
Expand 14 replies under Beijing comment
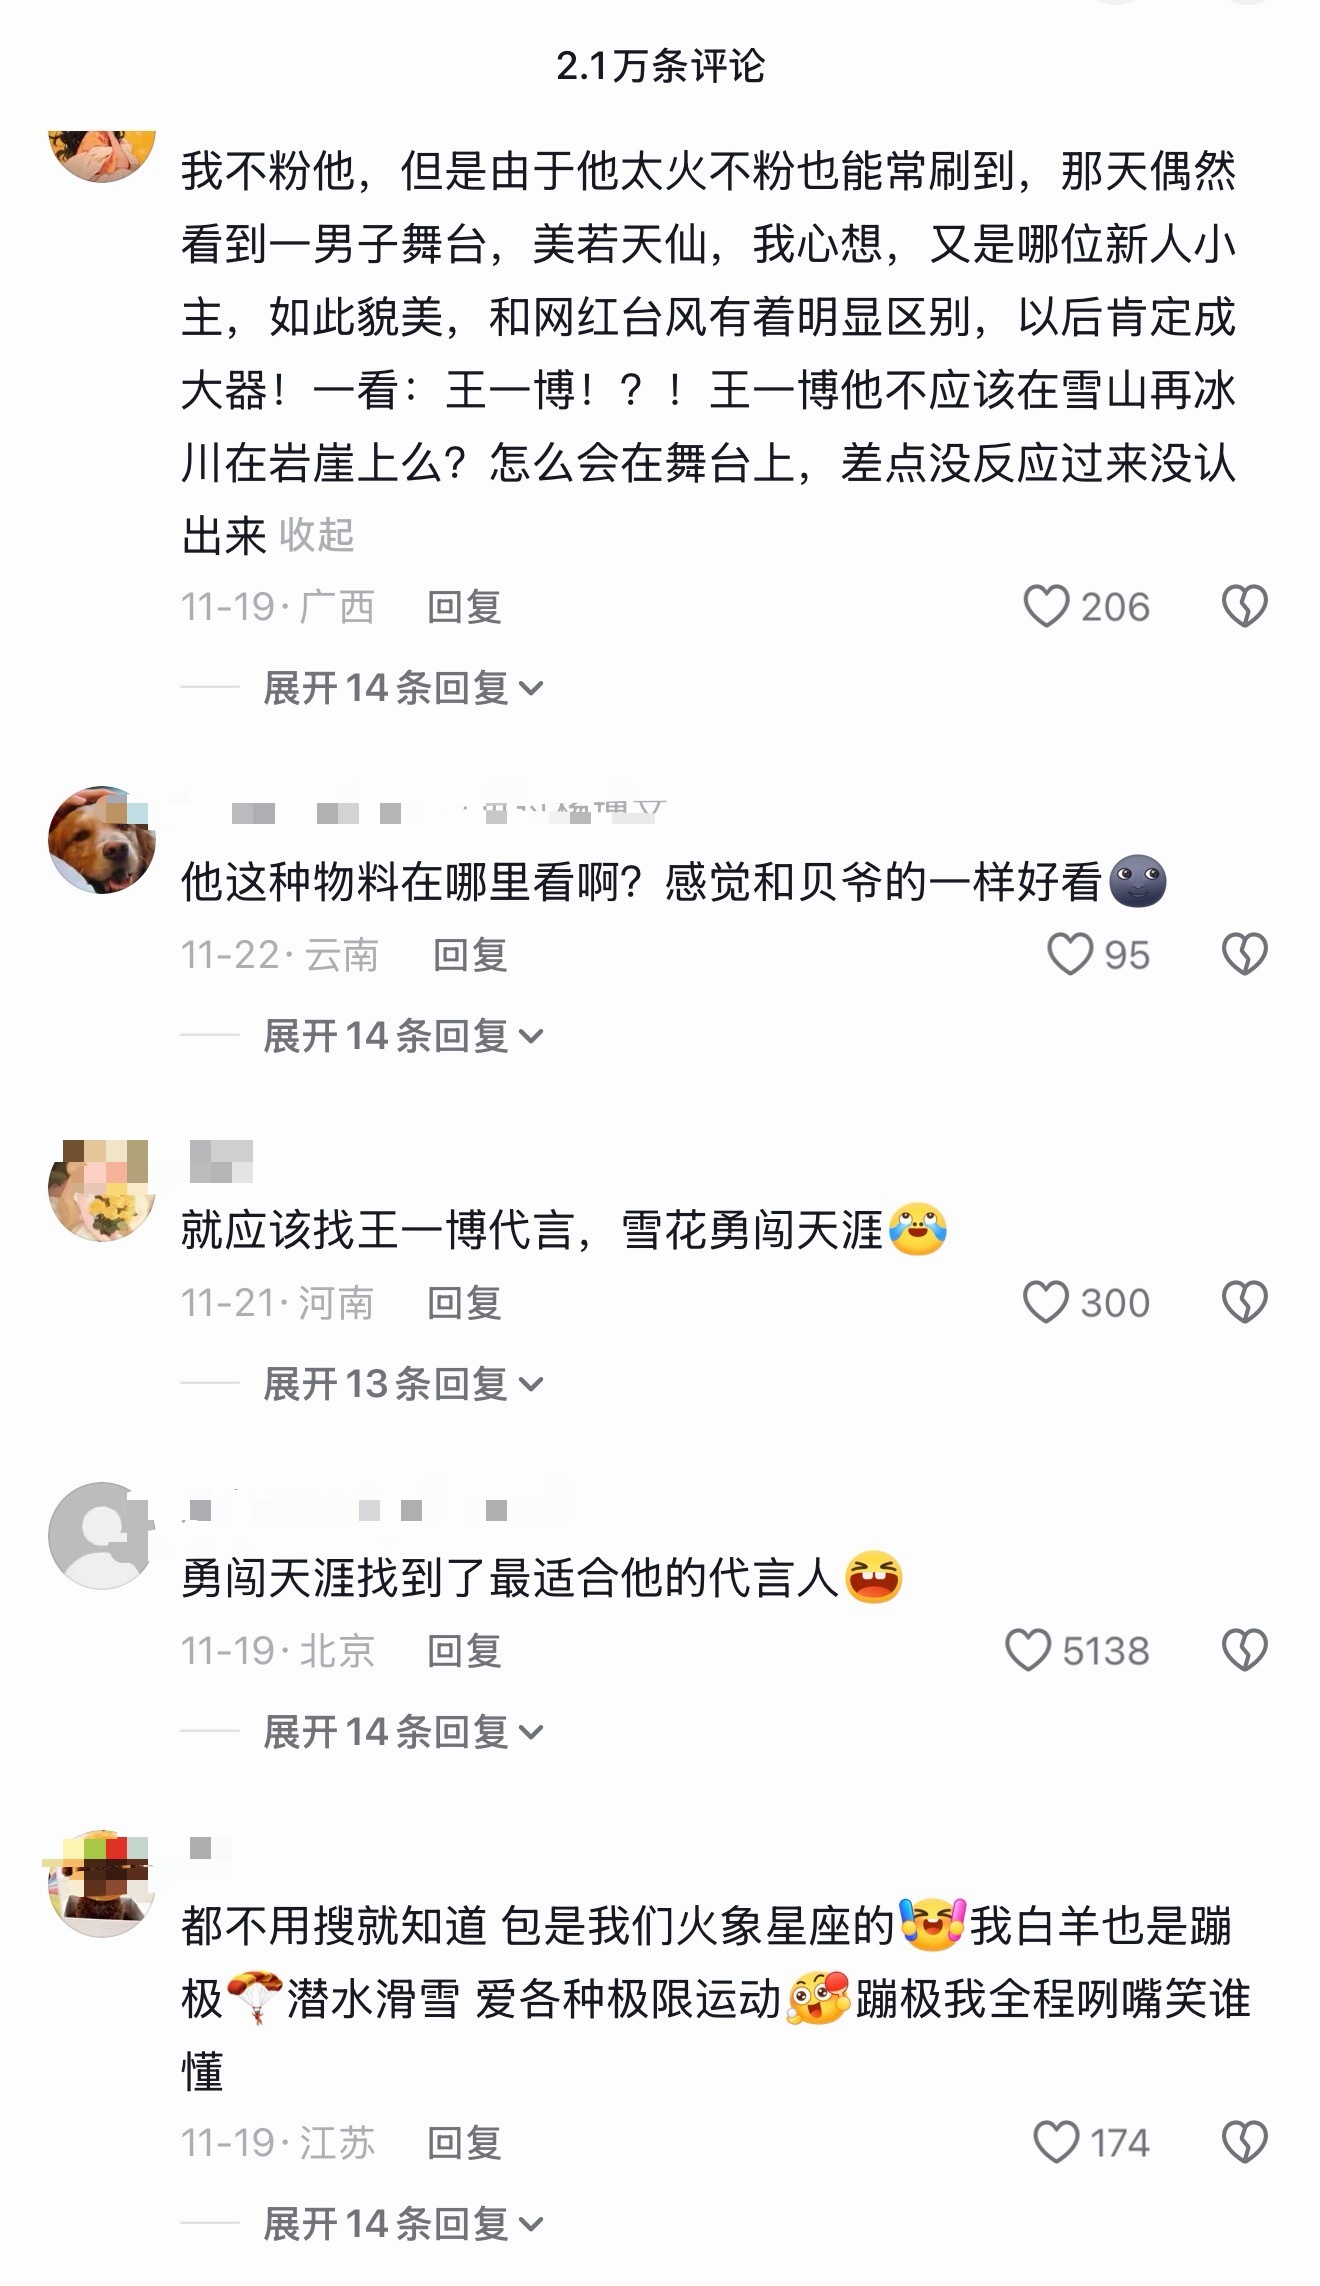403,1732
